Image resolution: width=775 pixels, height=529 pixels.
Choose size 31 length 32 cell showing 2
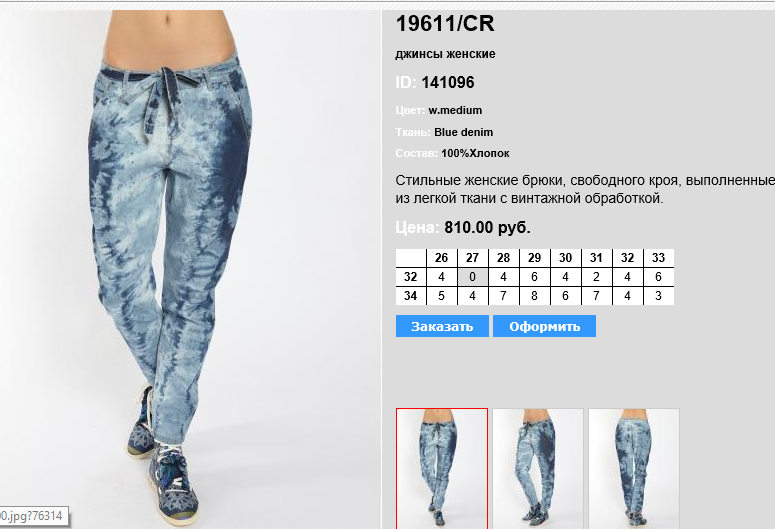(x=596, y=277)
